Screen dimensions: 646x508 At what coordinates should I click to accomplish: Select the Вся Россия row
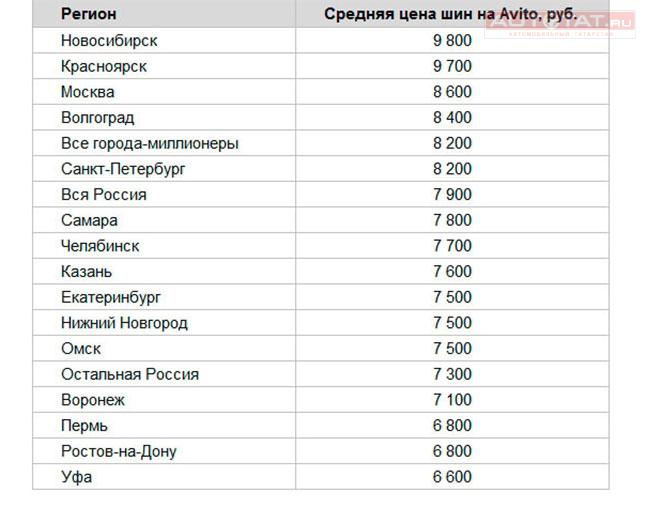coord(321,194)
